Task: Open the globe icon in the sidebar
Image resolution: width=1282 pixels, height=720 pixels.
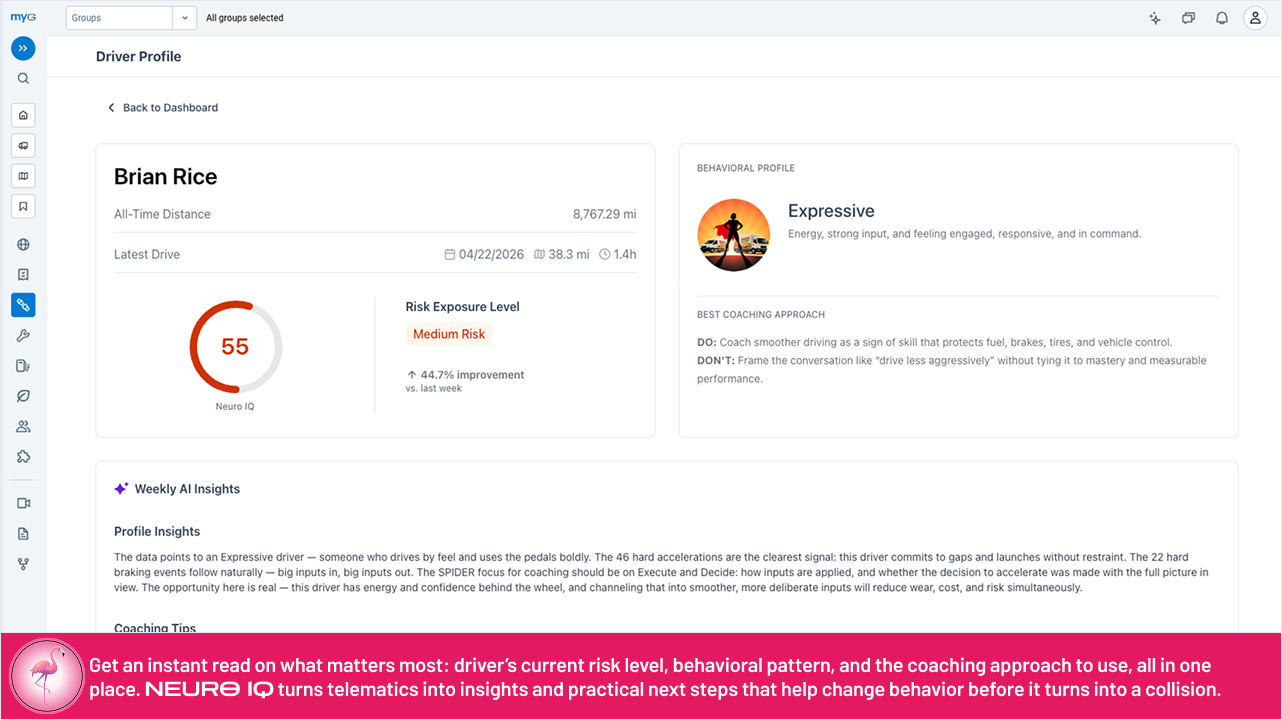Action: point(23,244)
